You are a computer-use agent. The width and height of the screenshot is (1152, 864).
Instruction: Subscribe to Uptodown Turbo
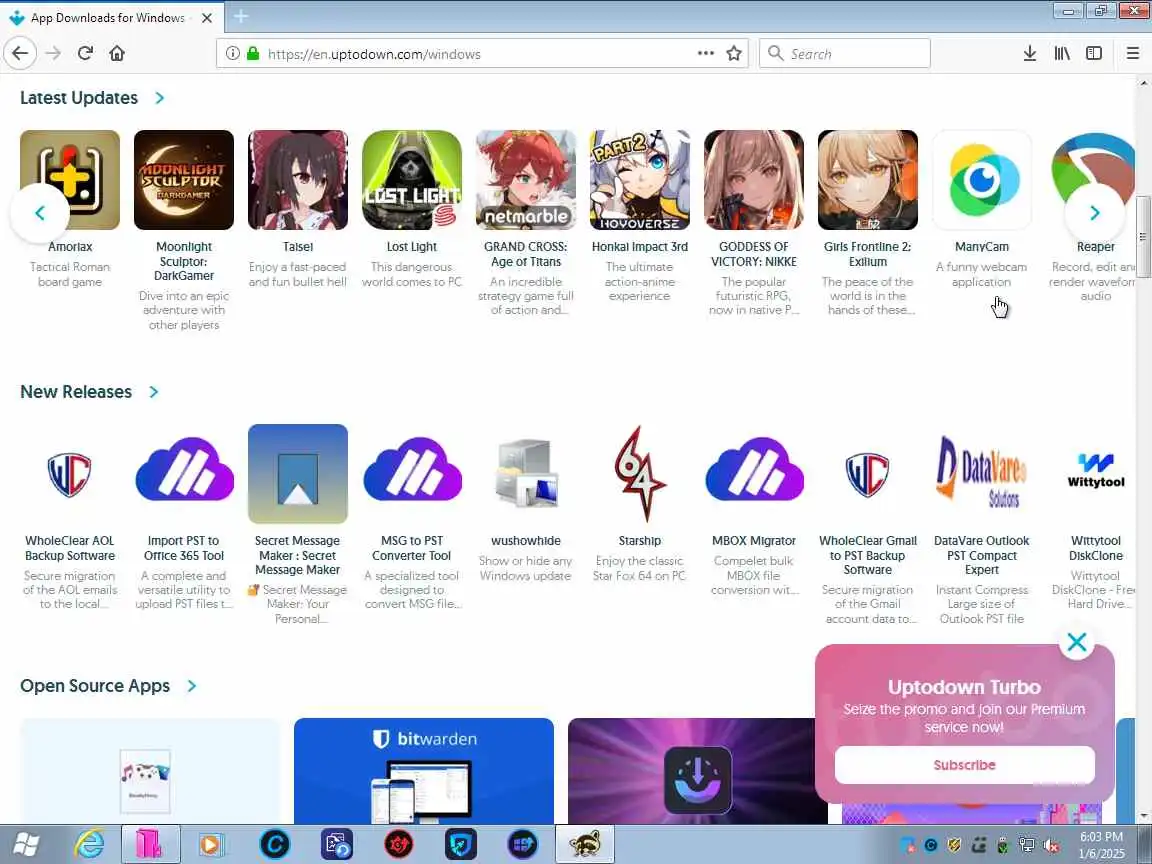point(965,765)
